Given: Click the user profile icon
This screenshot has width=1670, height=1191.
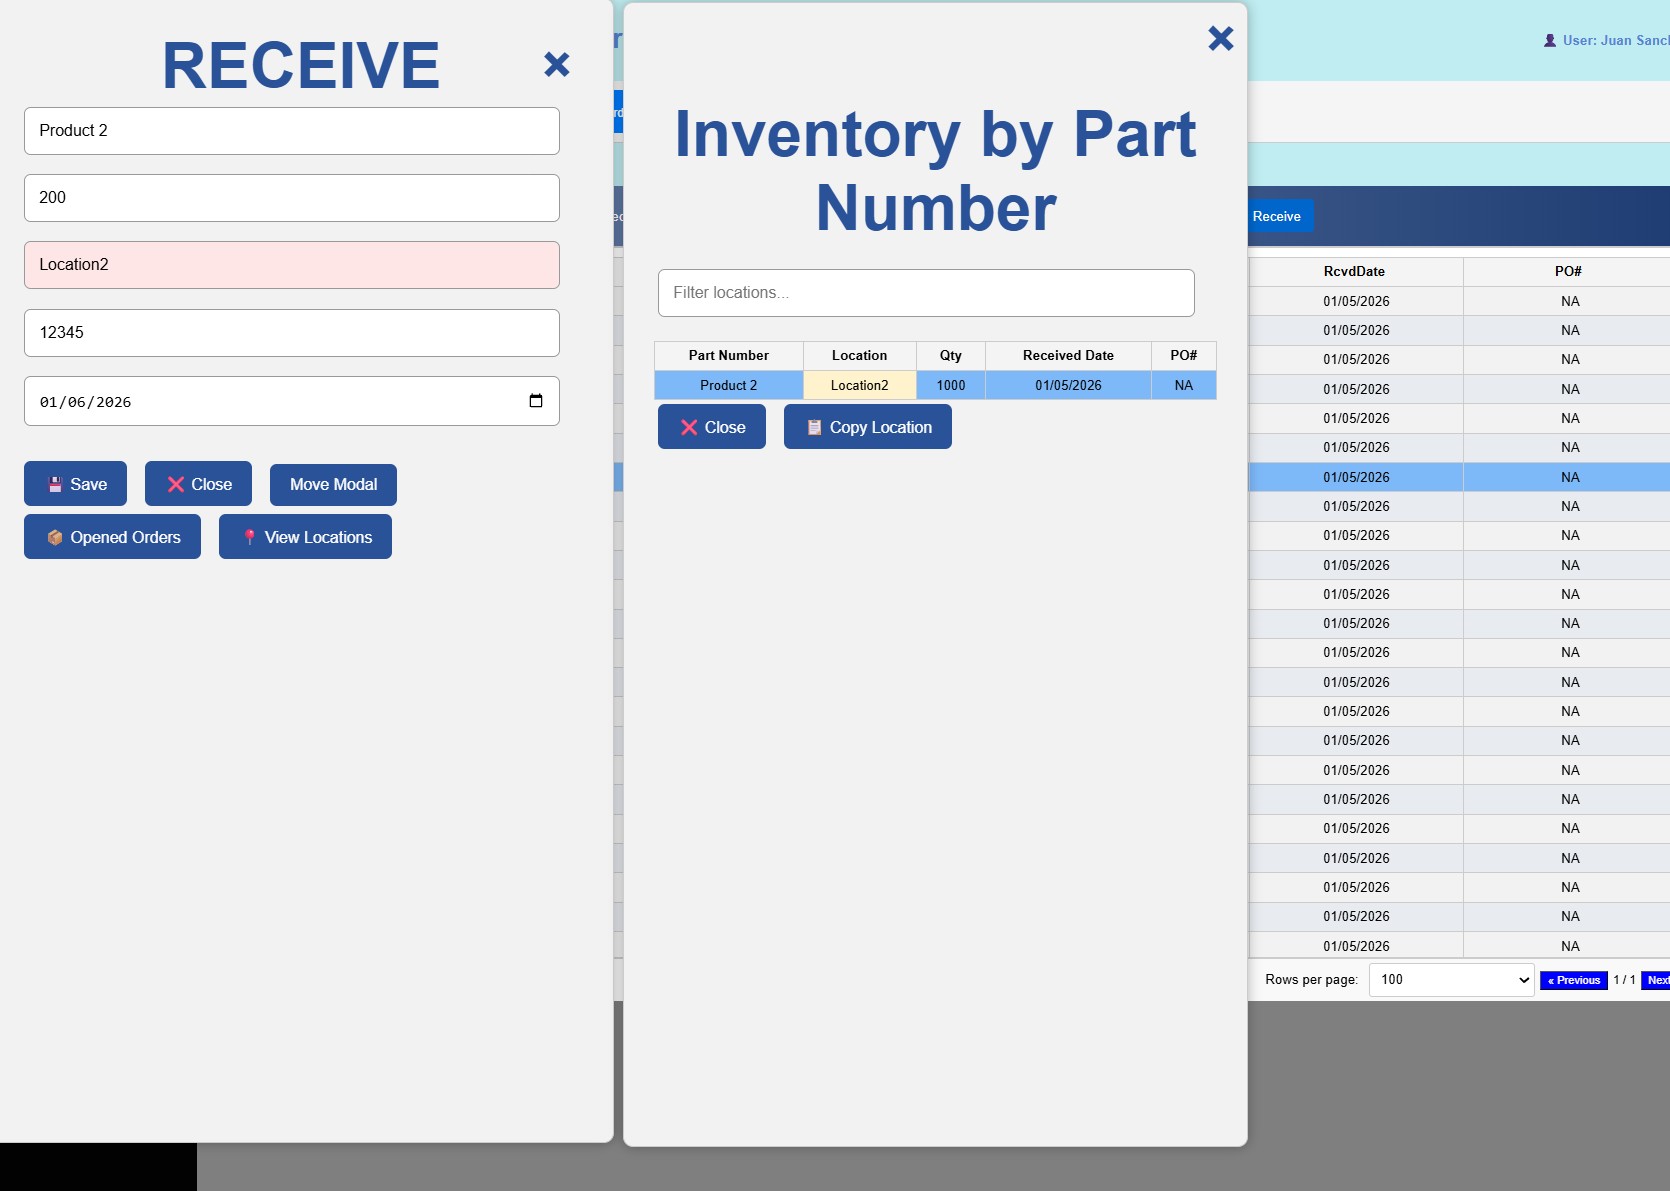Looking at the screenshot, I should (1549, 41).
